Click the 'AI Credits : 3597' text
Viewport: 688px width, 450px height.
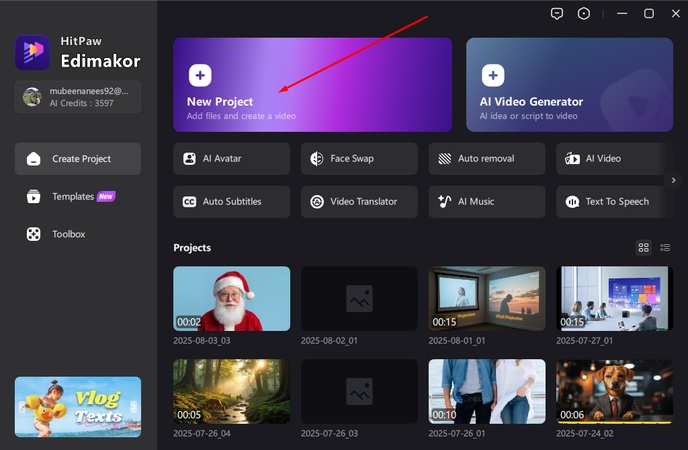coord(82,104)
